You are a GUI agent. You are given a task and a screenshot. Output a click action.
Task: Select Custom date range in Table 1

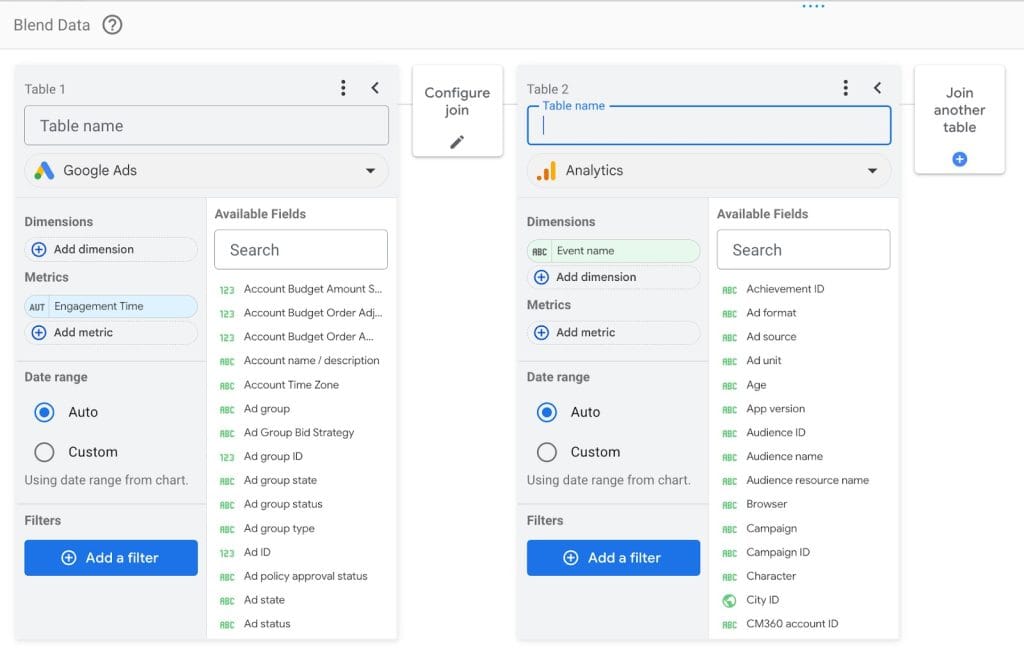click(44, 452)
